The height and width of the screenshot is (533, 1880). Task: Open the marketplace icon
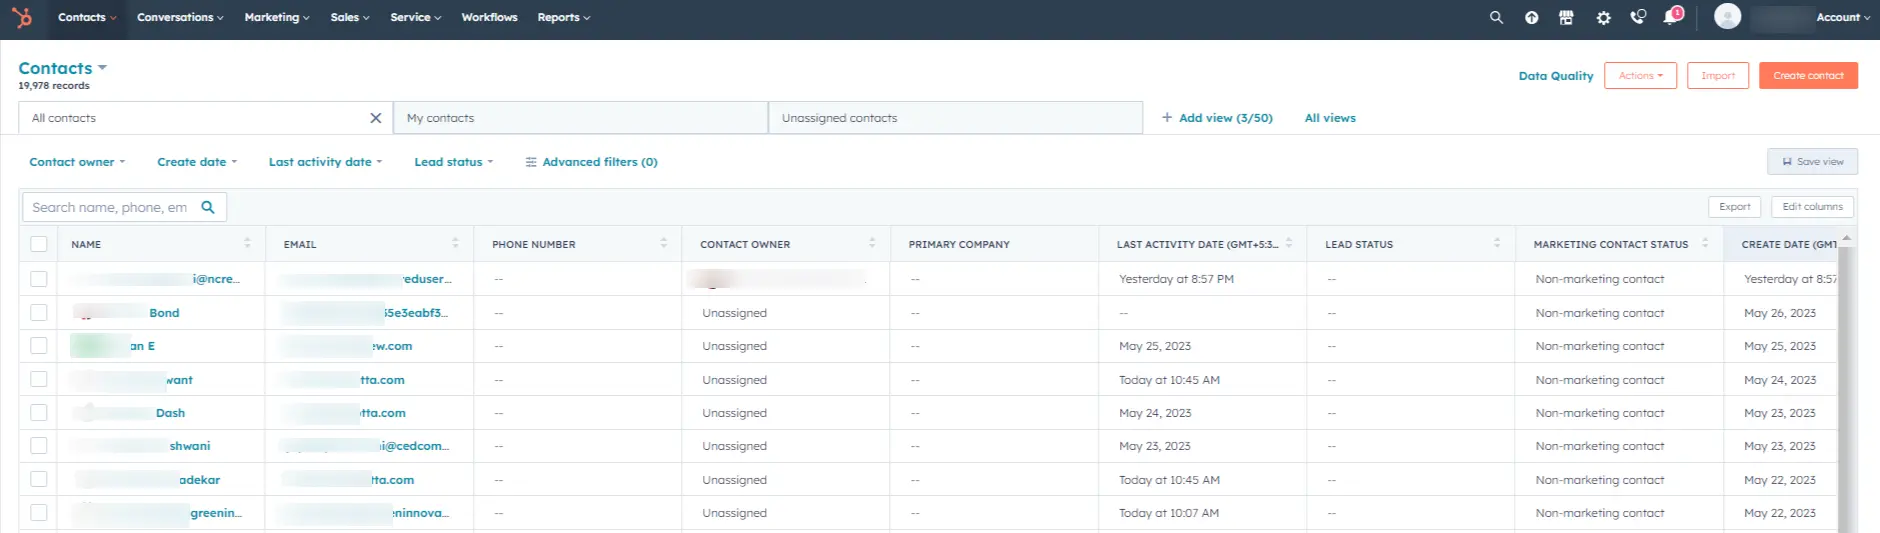tap(1566, 17)
